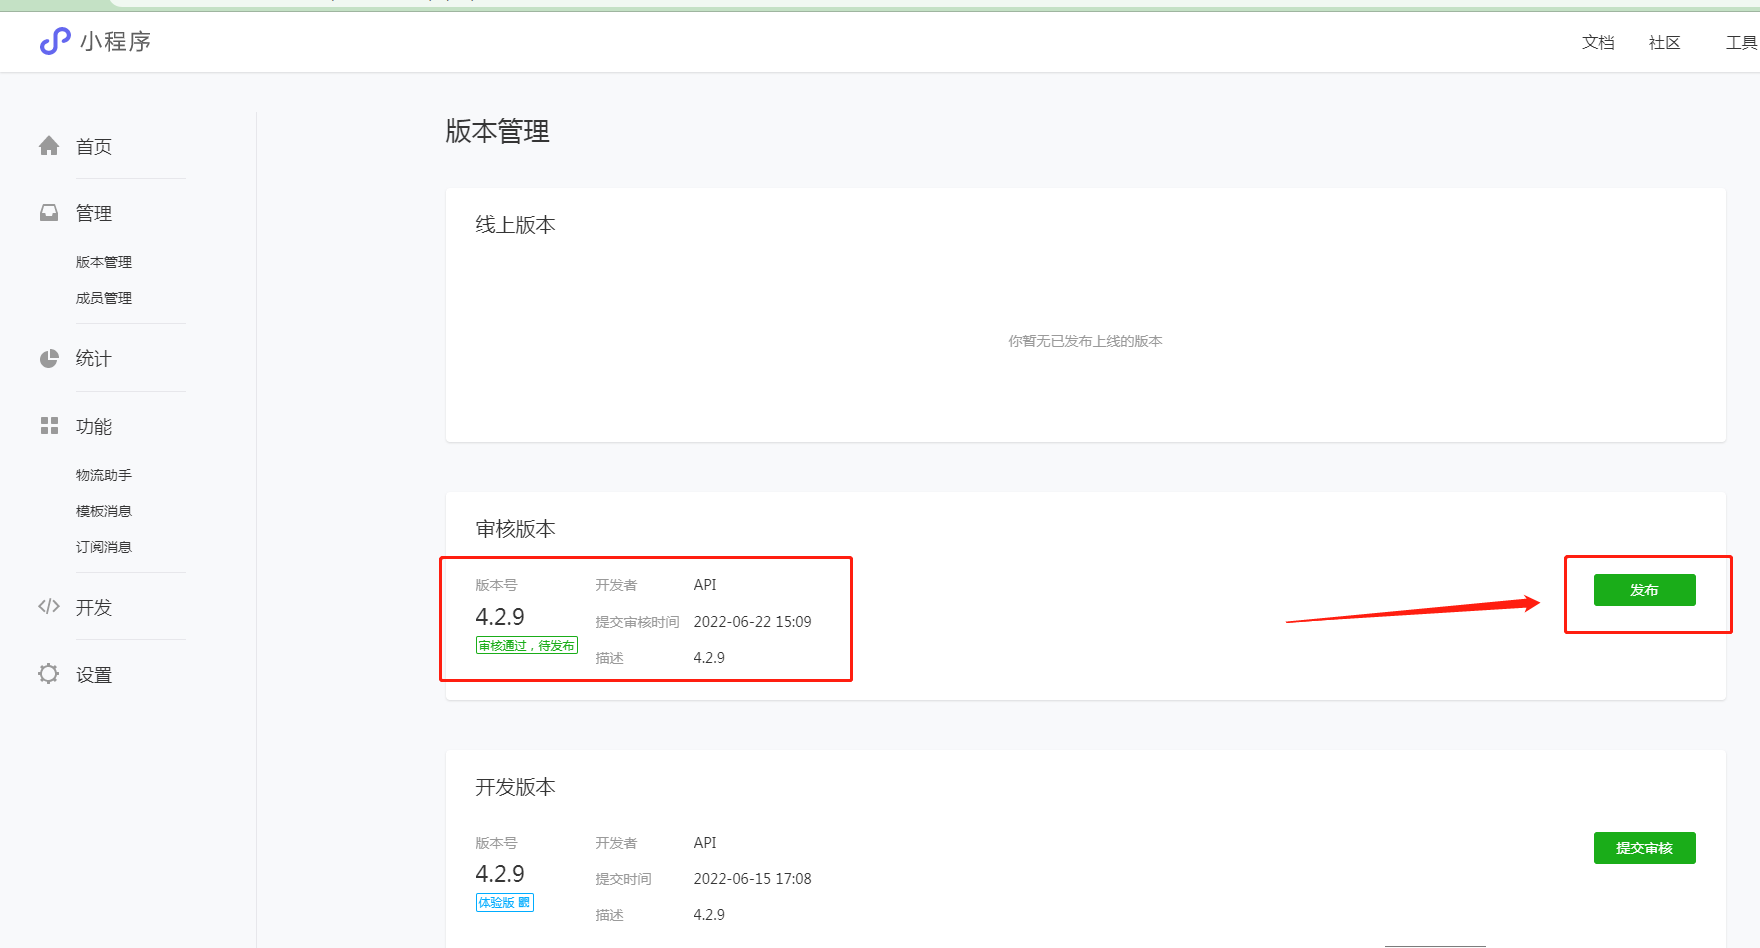Click the green 提交审核 button
This screenshot has width=1760, height=948.
pyautogui.click(x=1644, y=848)
